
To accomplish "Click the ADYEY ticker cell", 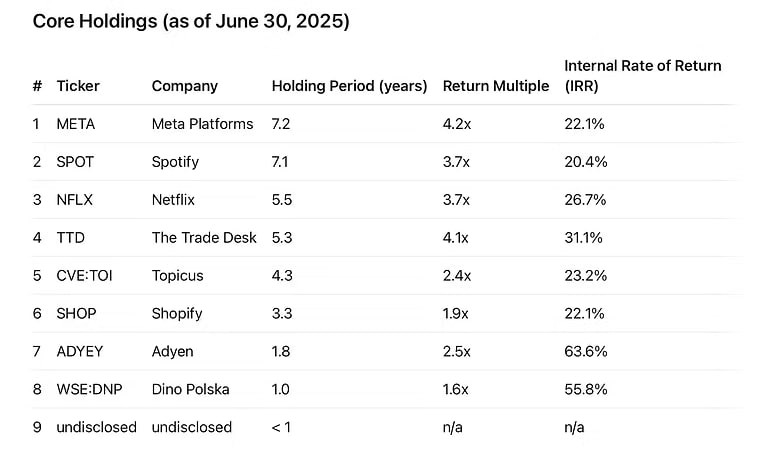I will [x=79, y=352].
